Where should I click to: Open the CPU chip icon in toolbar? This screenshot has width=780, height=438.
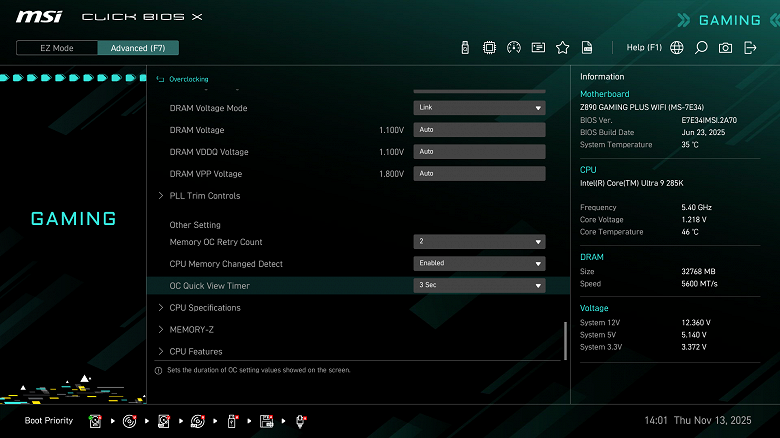coord(489,48)
